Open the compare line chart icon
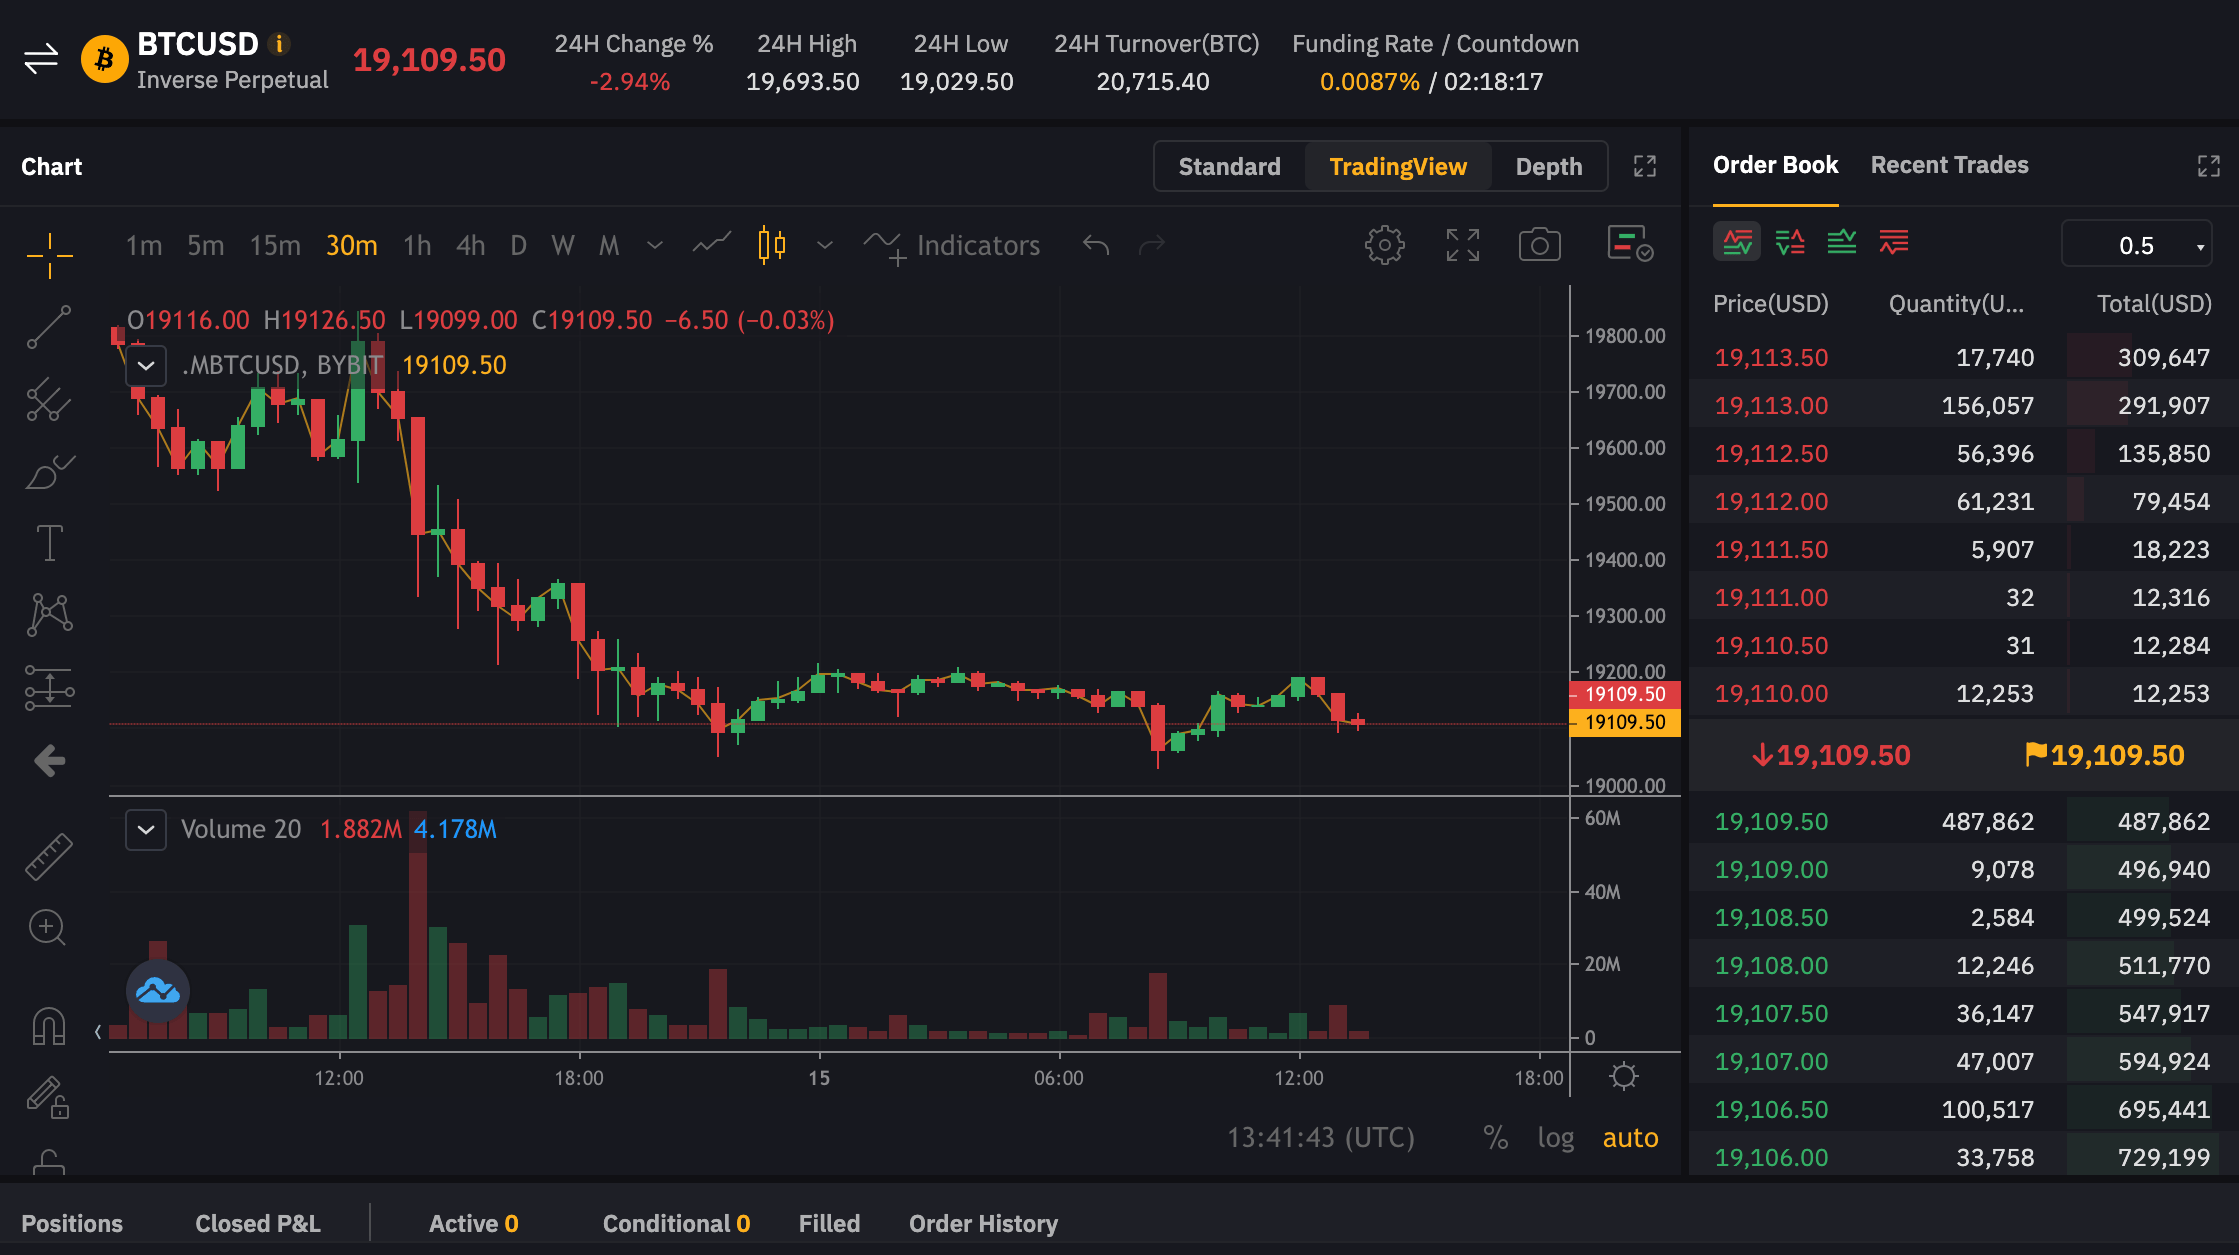 pos(712,245)
